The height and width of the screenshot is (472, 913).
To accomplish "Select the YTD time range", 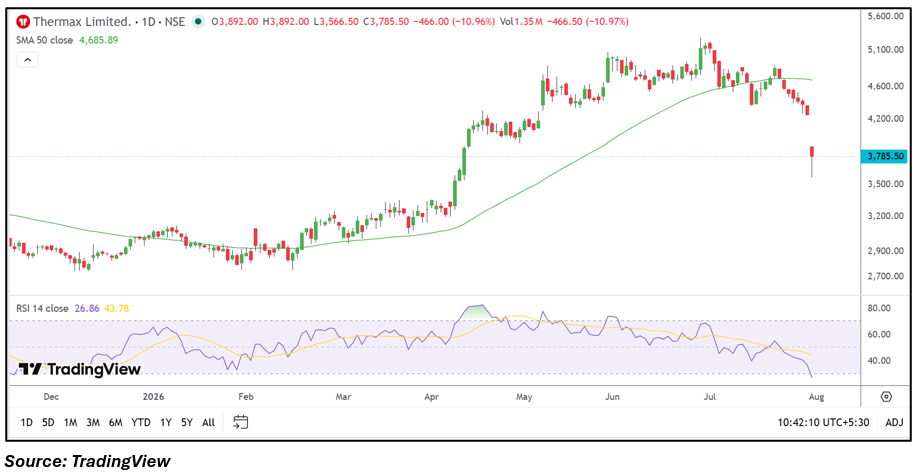I will pyautogui.click(x=140, y=423).
